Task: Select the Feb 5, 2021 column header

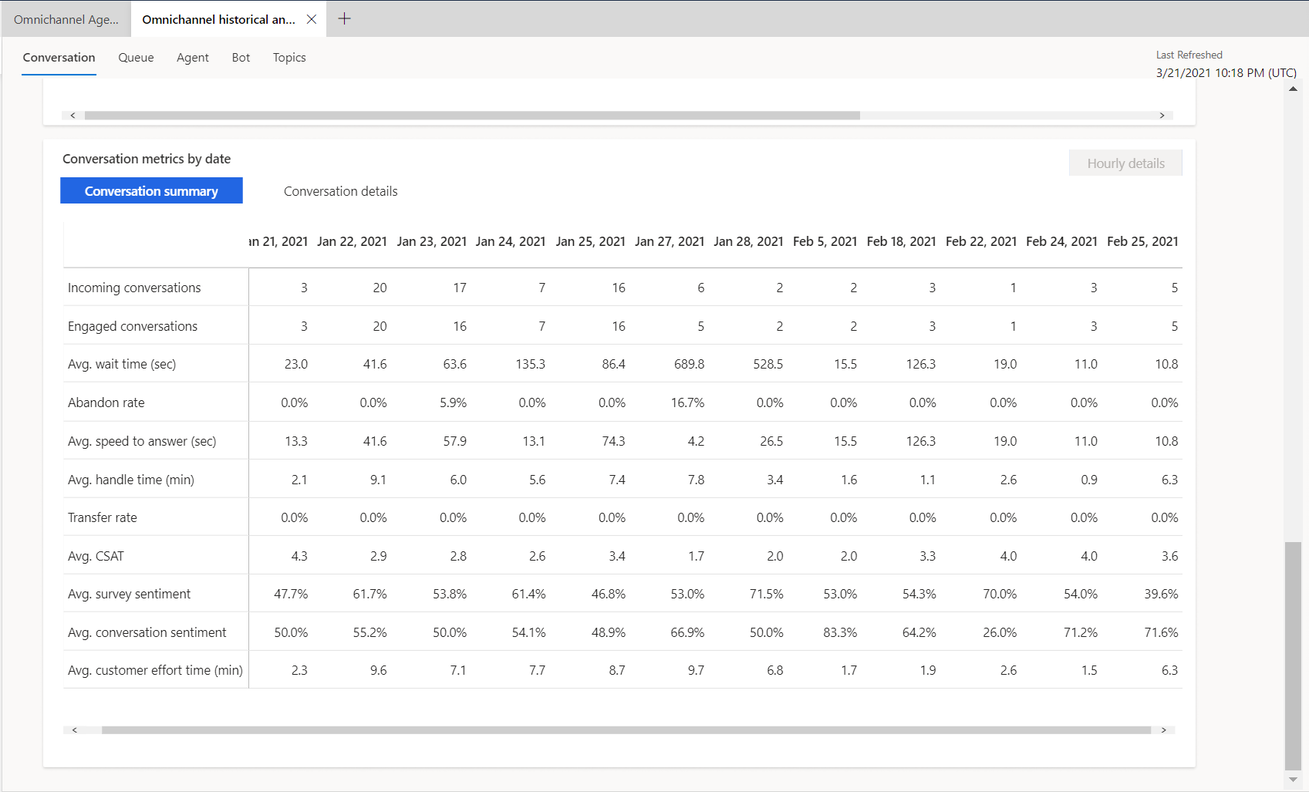Action: (825, 241)
